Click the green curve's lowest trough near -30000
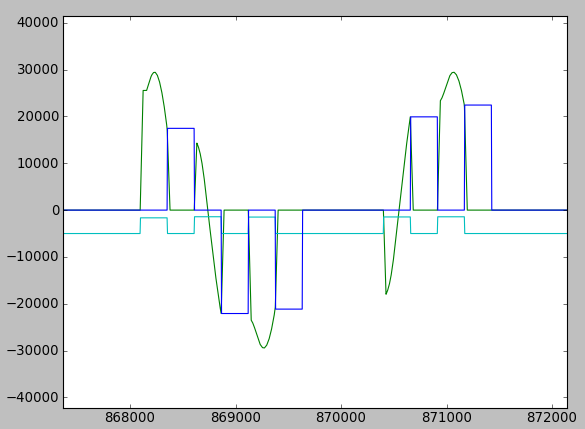This screenshot has height=429, width=585. coord(264,348)
